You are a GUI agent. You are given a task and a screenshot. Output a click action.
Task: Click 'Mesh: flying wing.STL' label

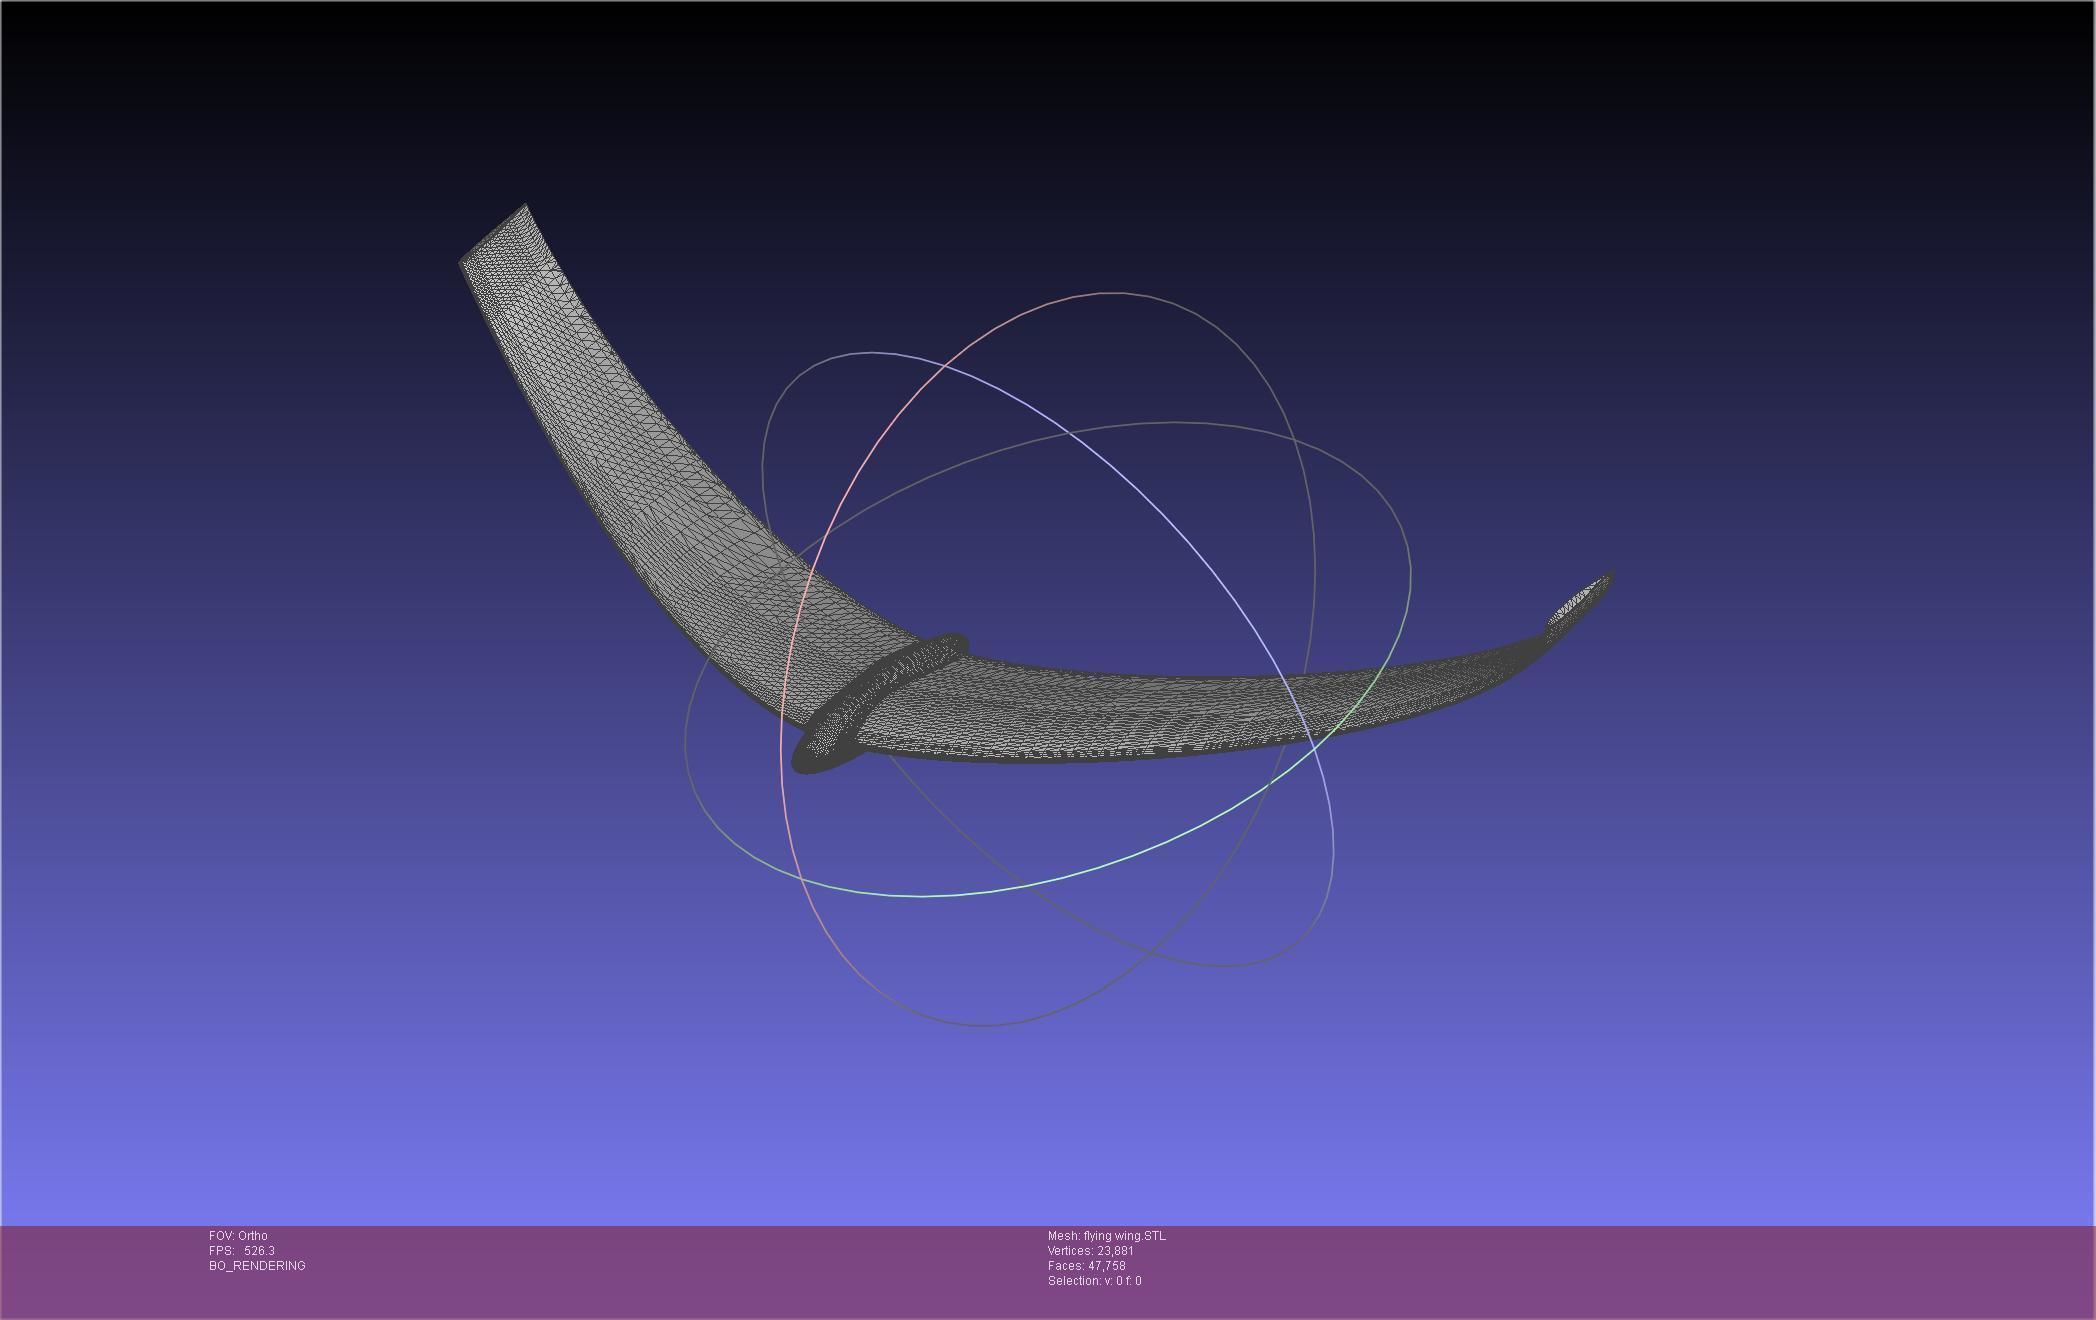(x=1106, y=1236)
